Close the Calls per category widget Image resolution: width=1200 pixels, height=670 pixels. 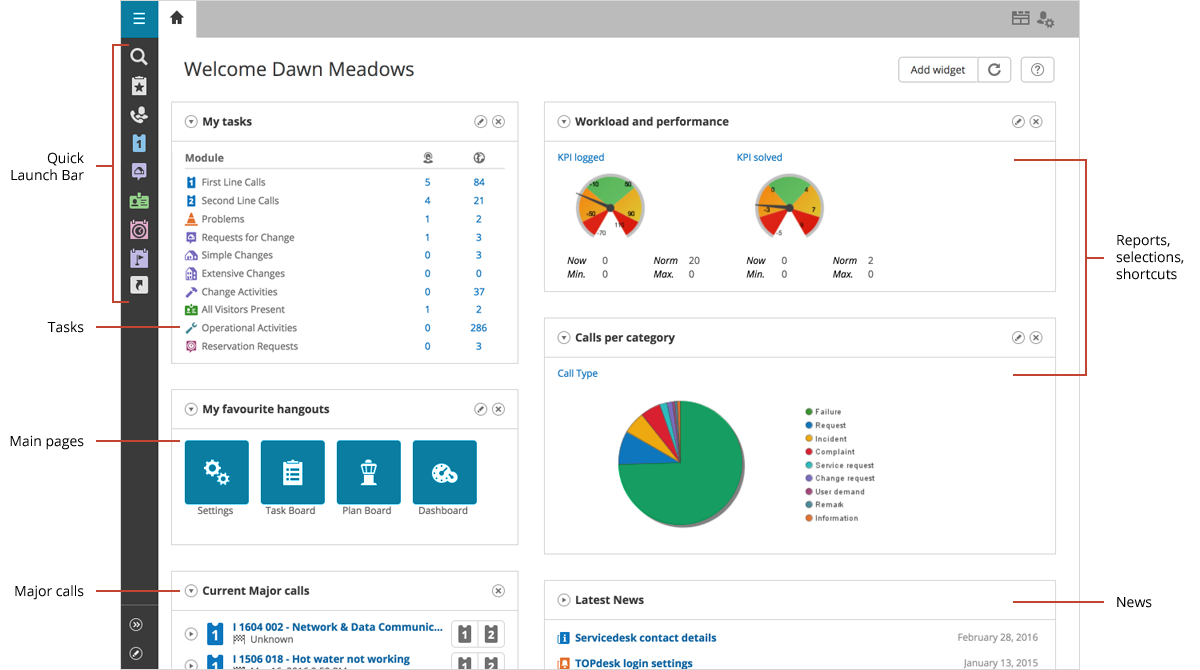[x=1036, y=337]
